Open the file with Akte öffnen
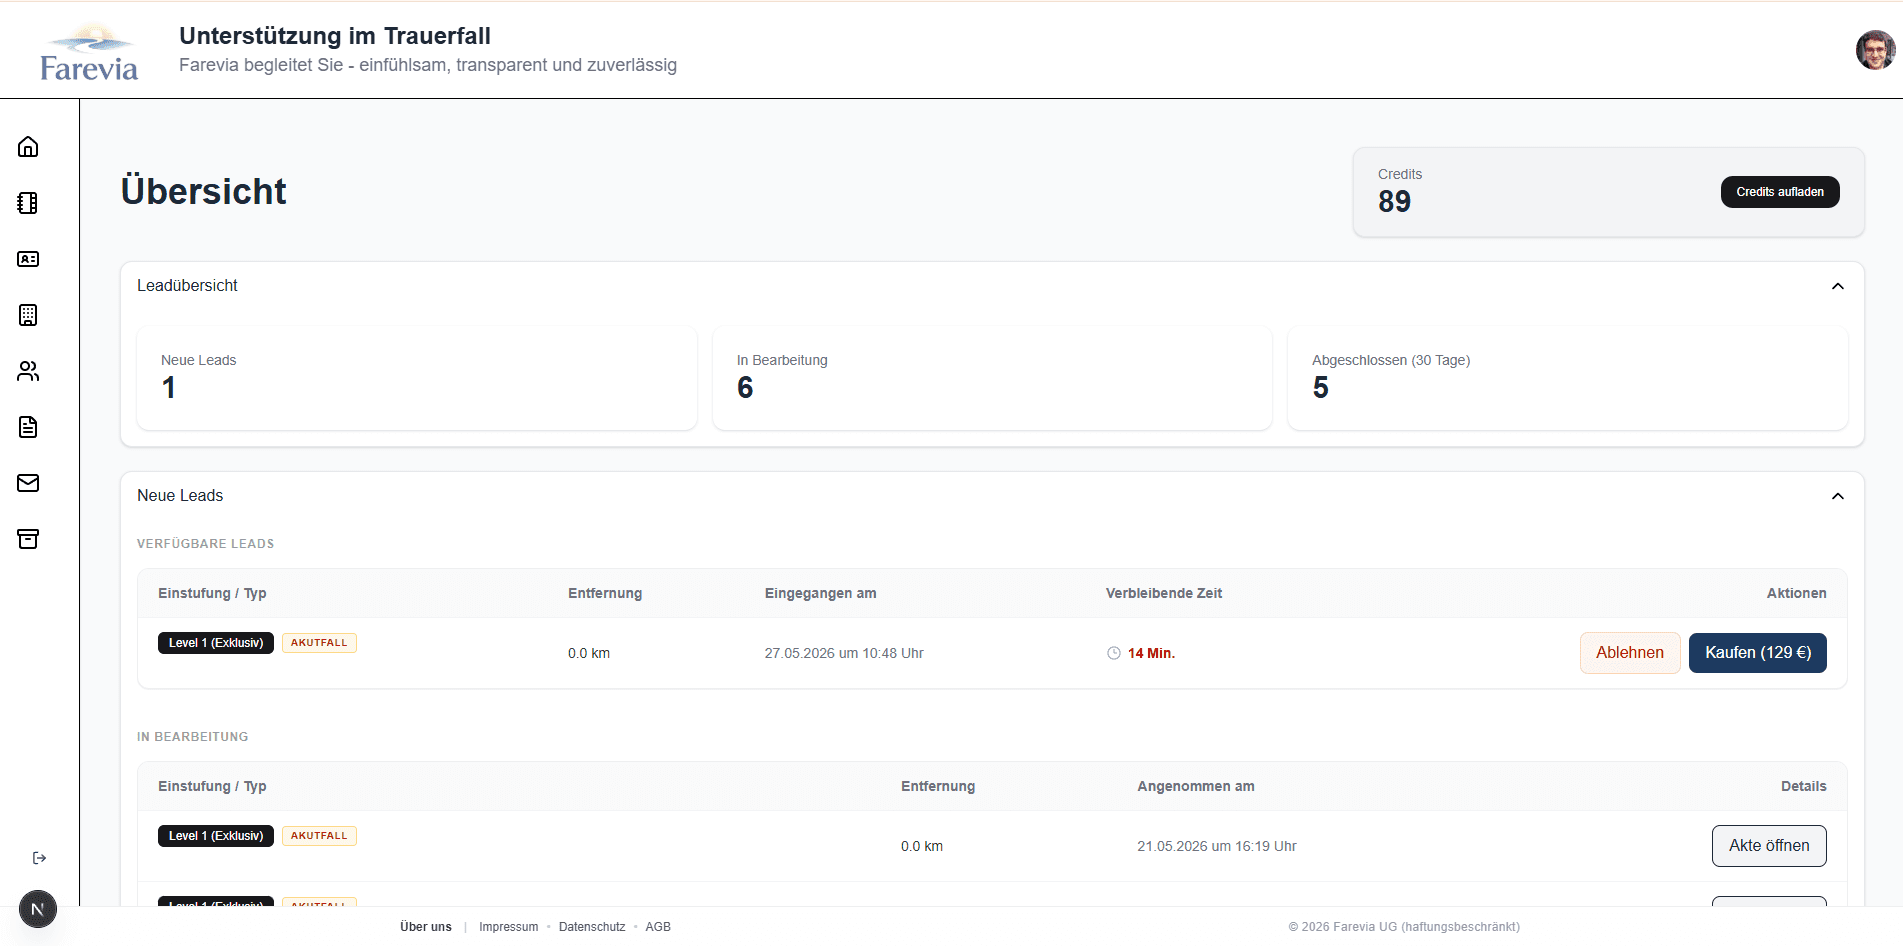The height and width of the screenshot is (946, 1903). click(x=1768, y=846)
